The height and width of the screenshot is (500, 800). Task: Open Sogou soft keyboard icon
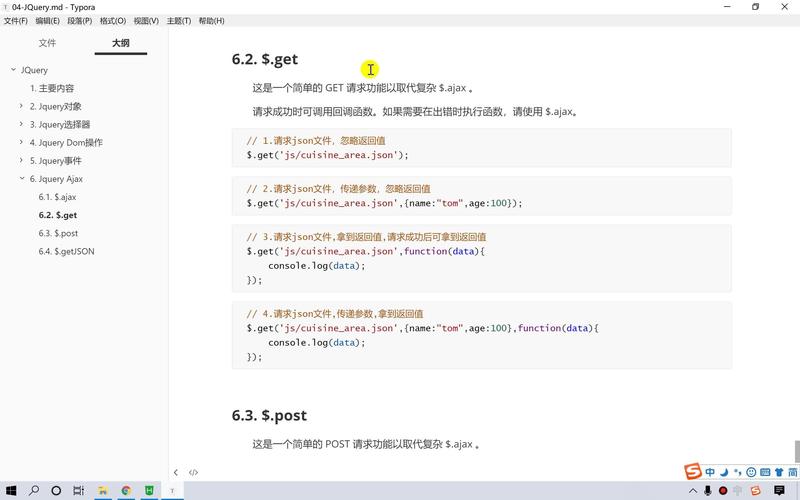pyautogui.click(x=765, y=472)
